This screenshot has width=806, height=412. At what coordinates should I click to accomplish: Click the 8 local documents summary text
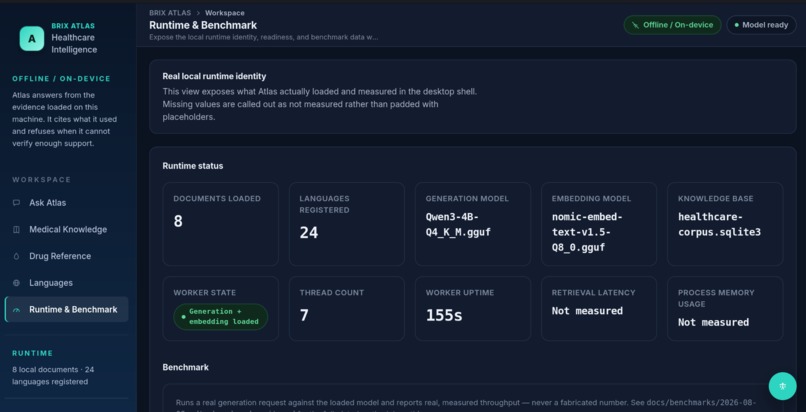tap(53, 376)
